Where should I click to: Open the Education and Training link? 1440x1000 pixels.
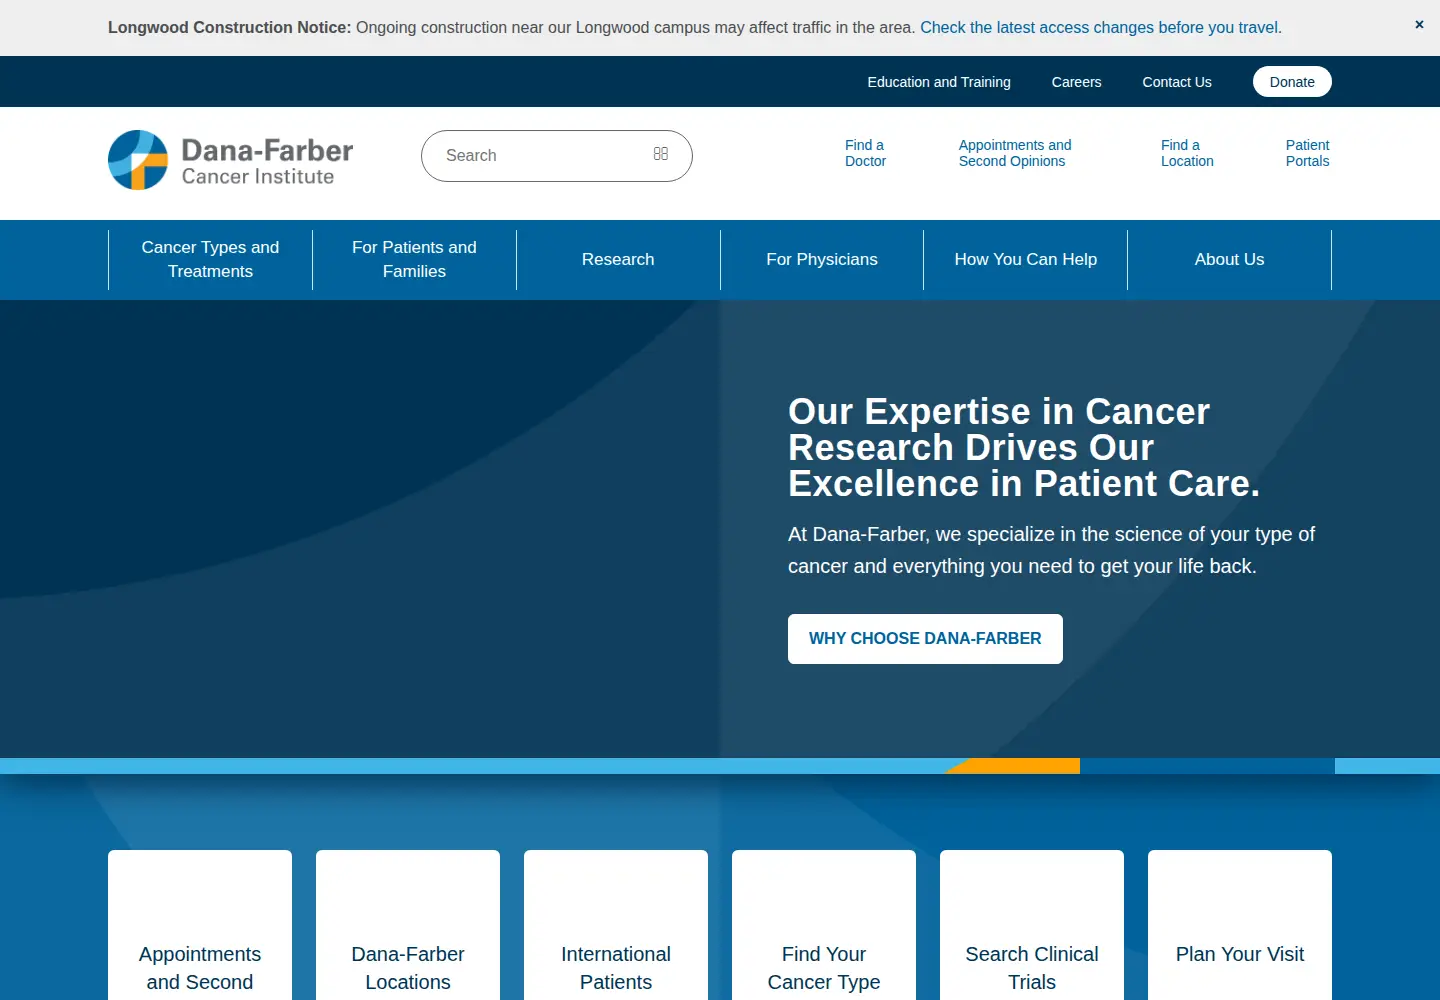[939, 82]
